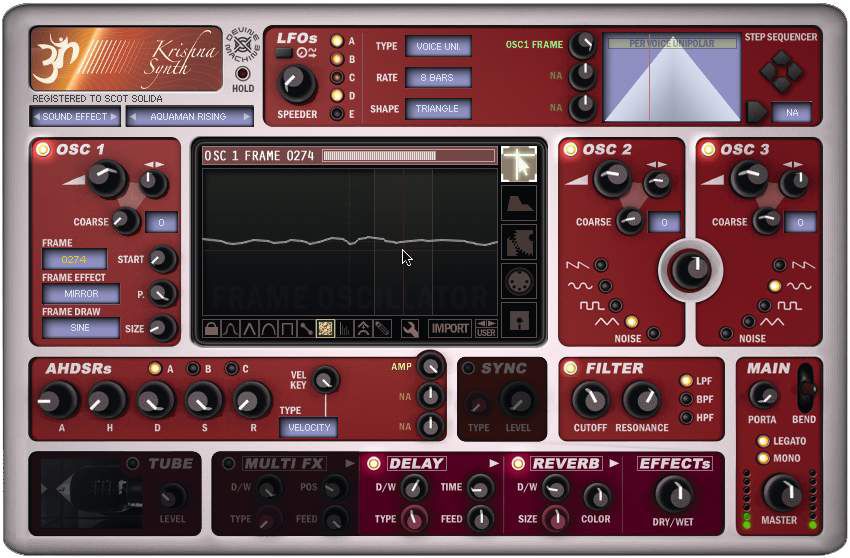Open the wrench settings icon
The width and height of the screenshot is (850, 558).
point(410,329)
